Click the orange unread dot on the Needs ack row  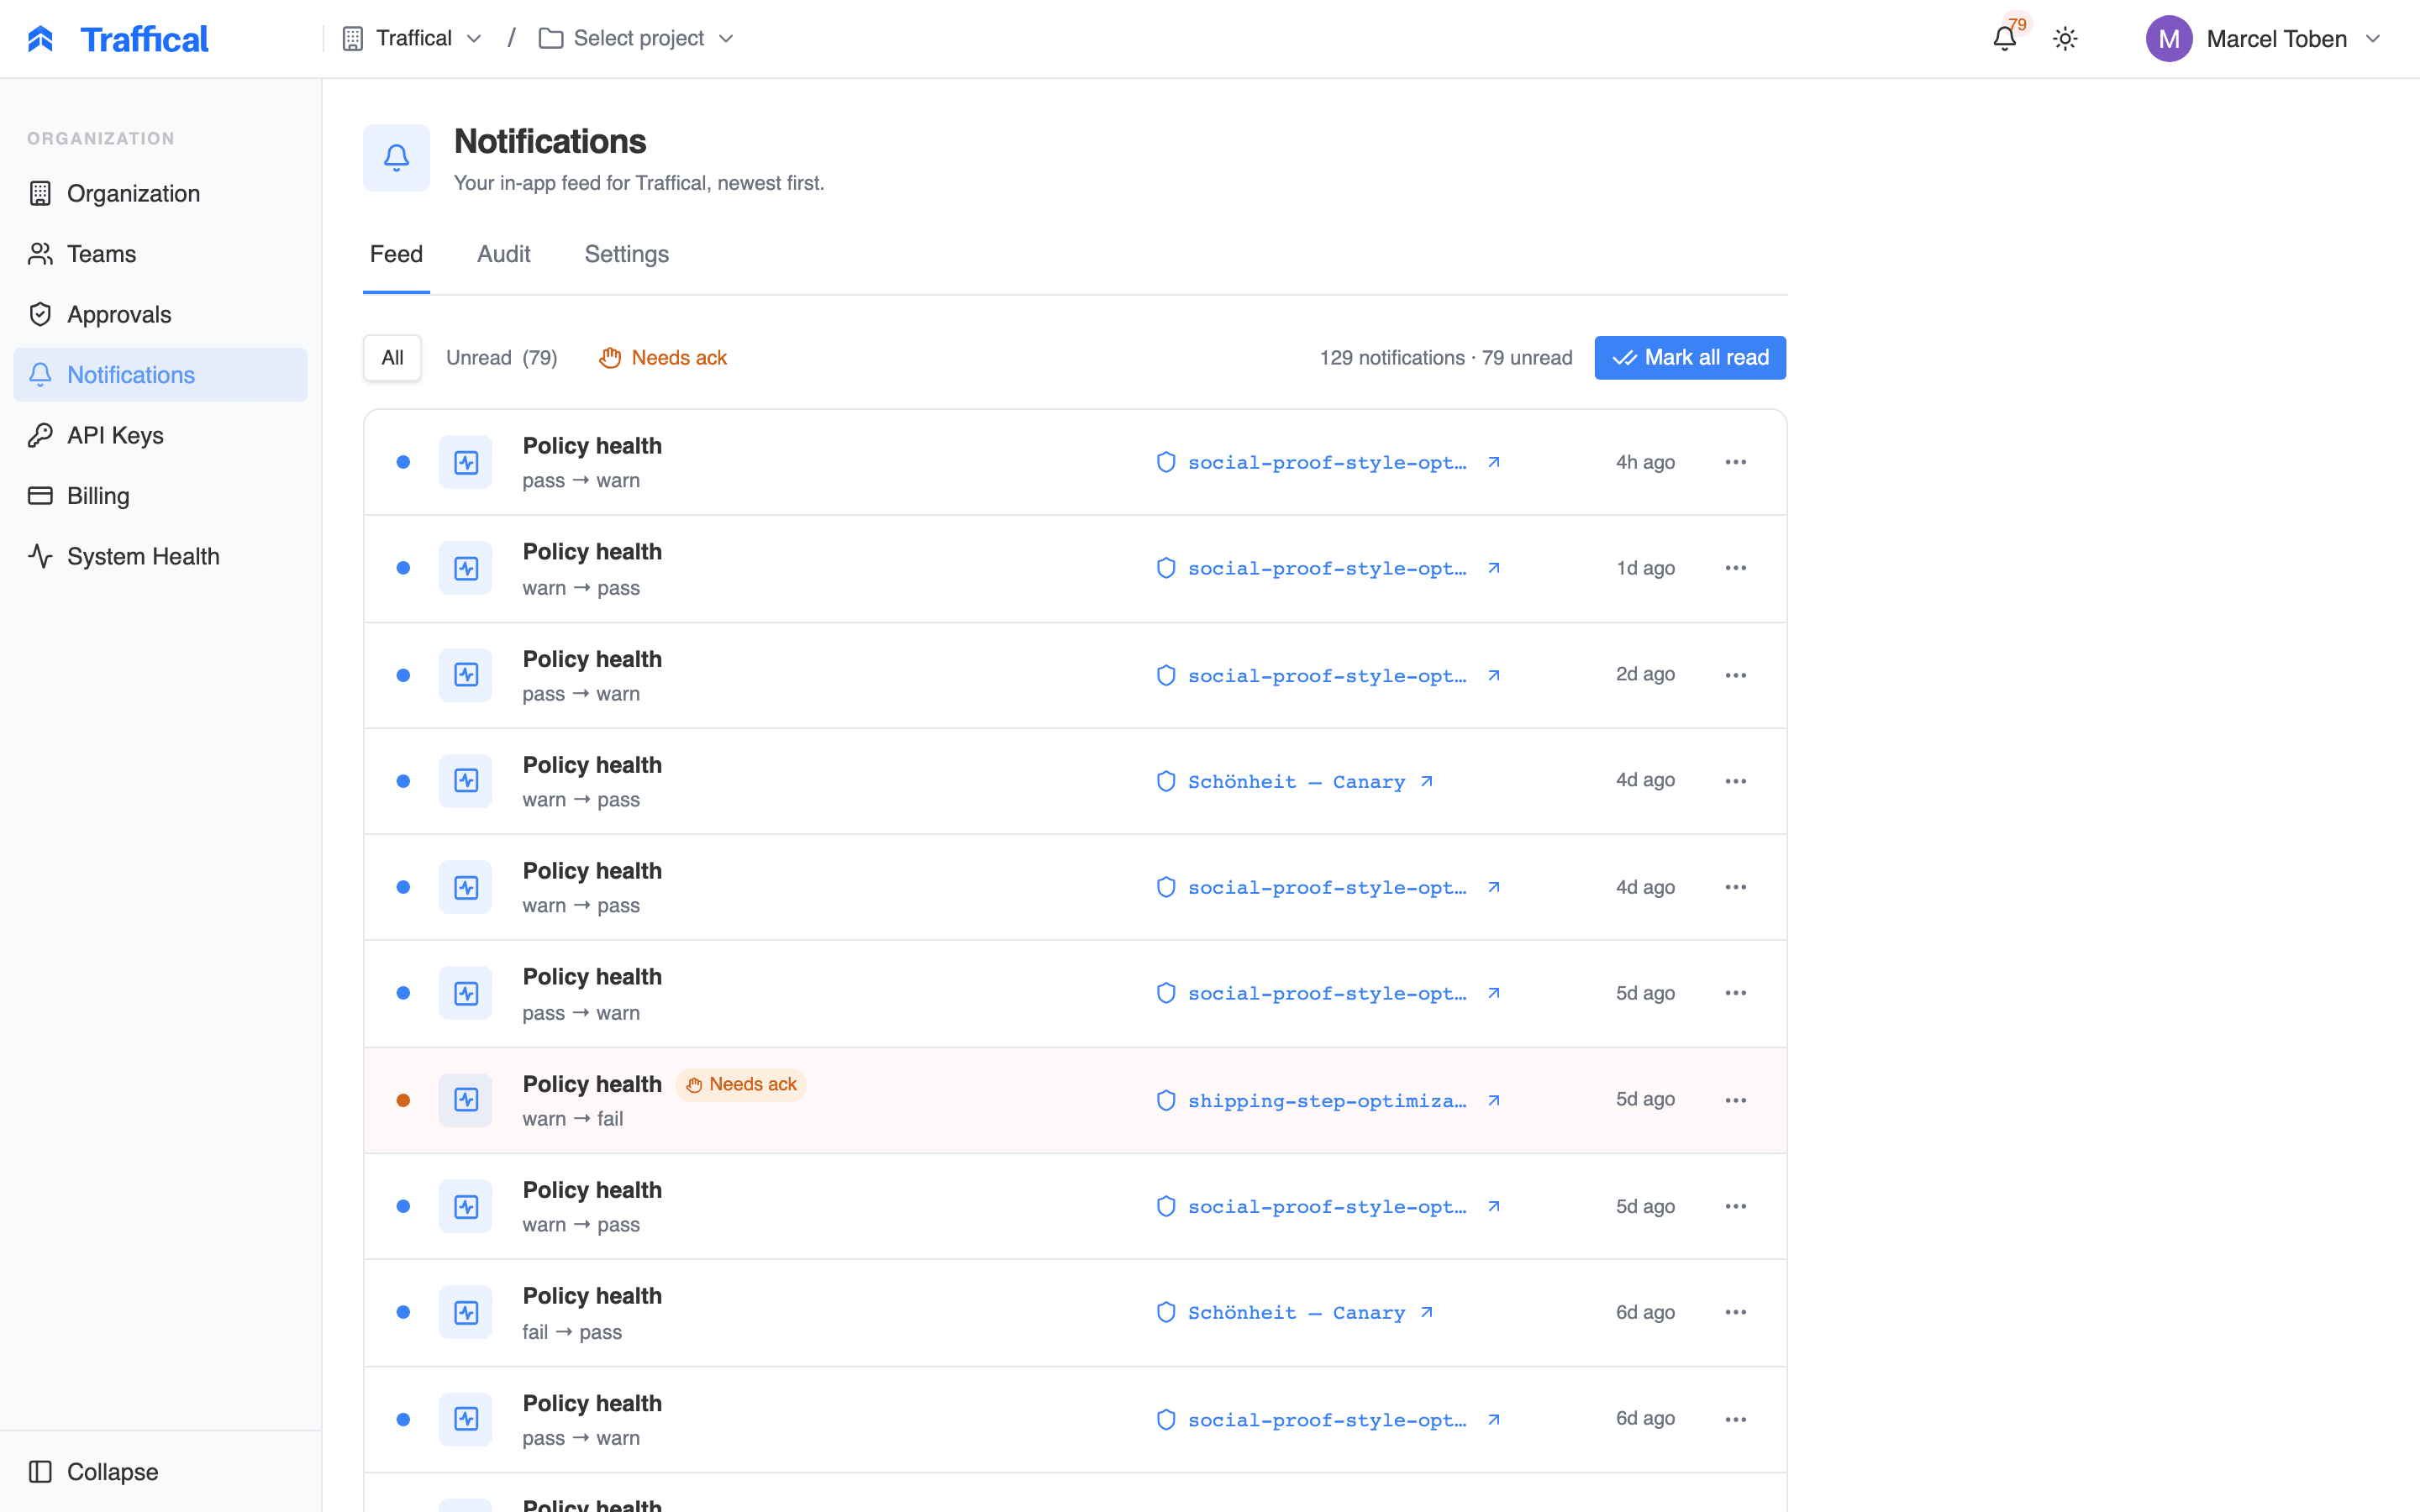(403, 1100)
